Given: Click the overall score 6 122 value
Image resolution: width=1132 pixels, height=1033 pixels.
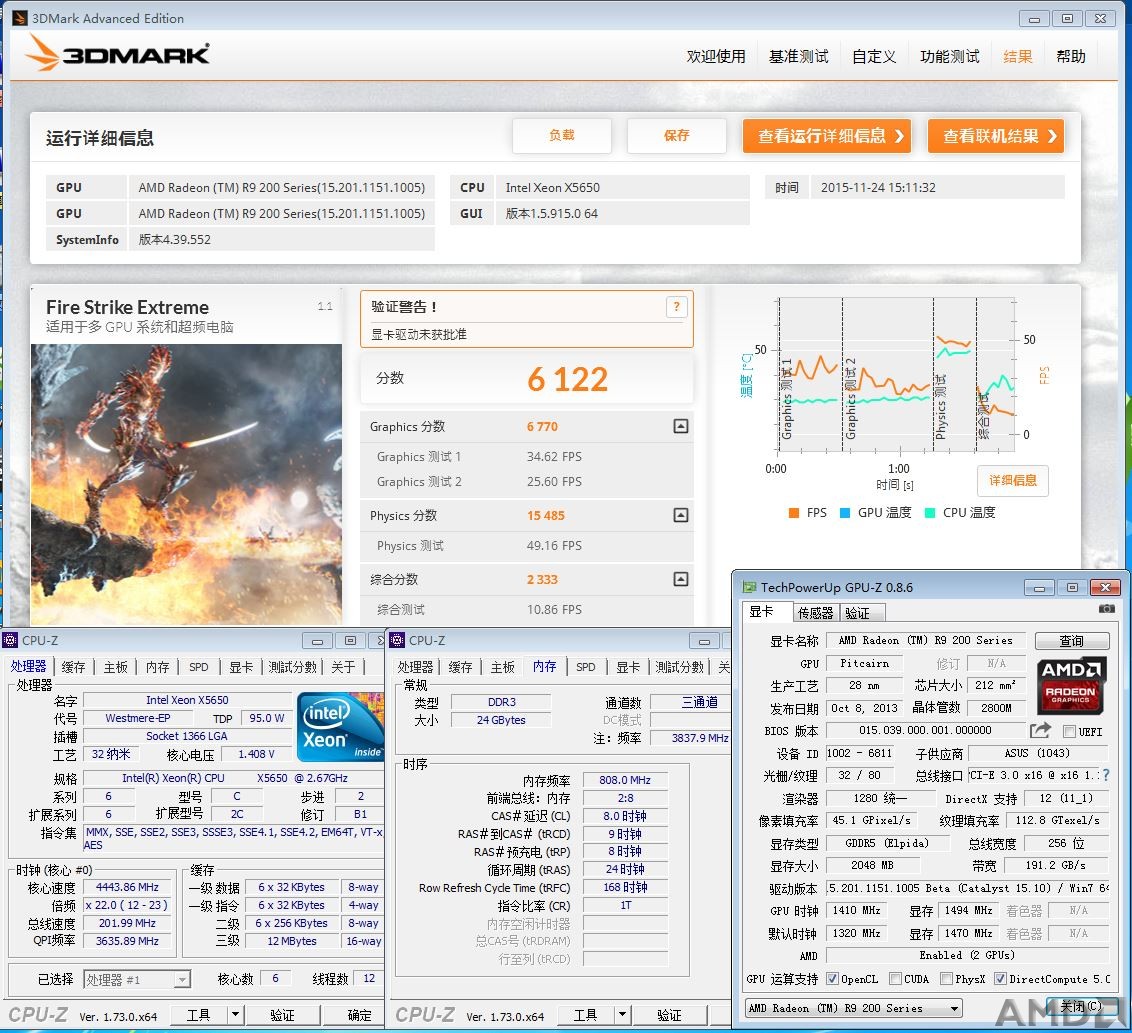Looking at the screenshot, I should [x=567, y=380].
